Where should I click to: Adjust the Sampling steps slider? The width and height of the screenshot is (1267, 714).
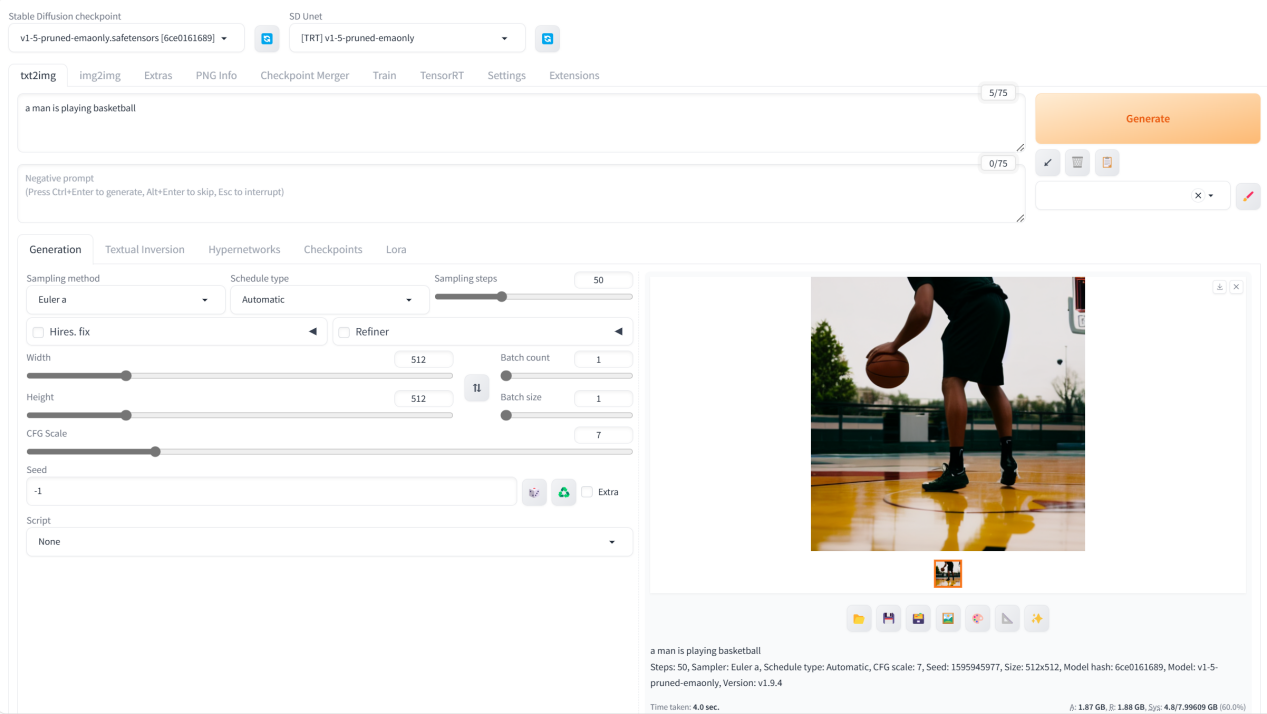pos(533,296)
